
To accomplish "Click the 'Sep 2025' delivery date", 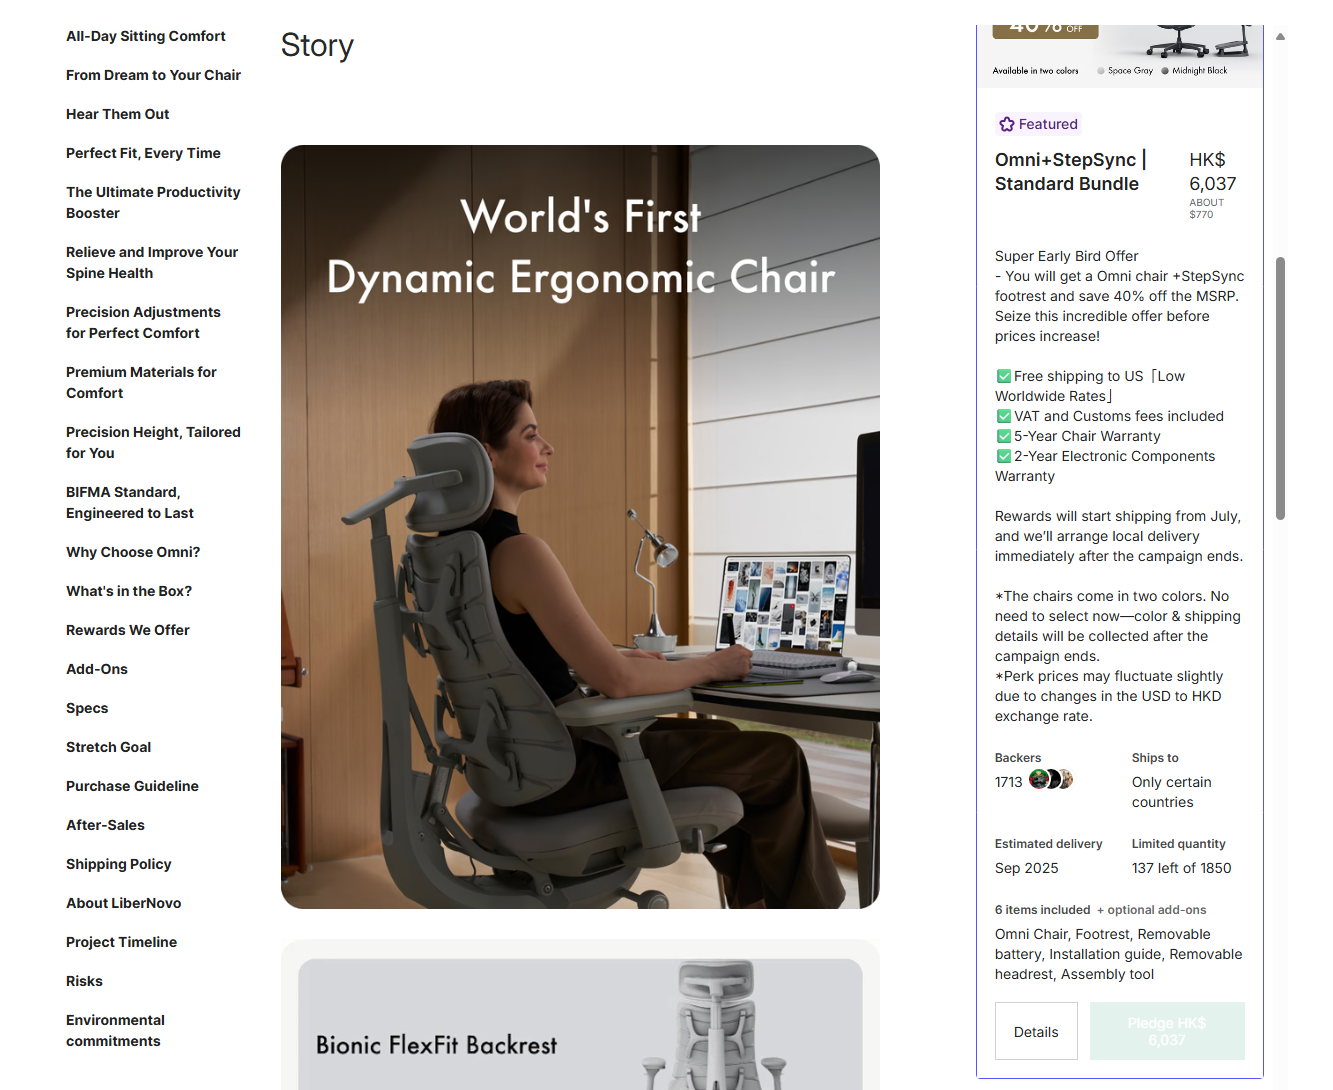I will pyautogui.click(x=1026, y=868).
